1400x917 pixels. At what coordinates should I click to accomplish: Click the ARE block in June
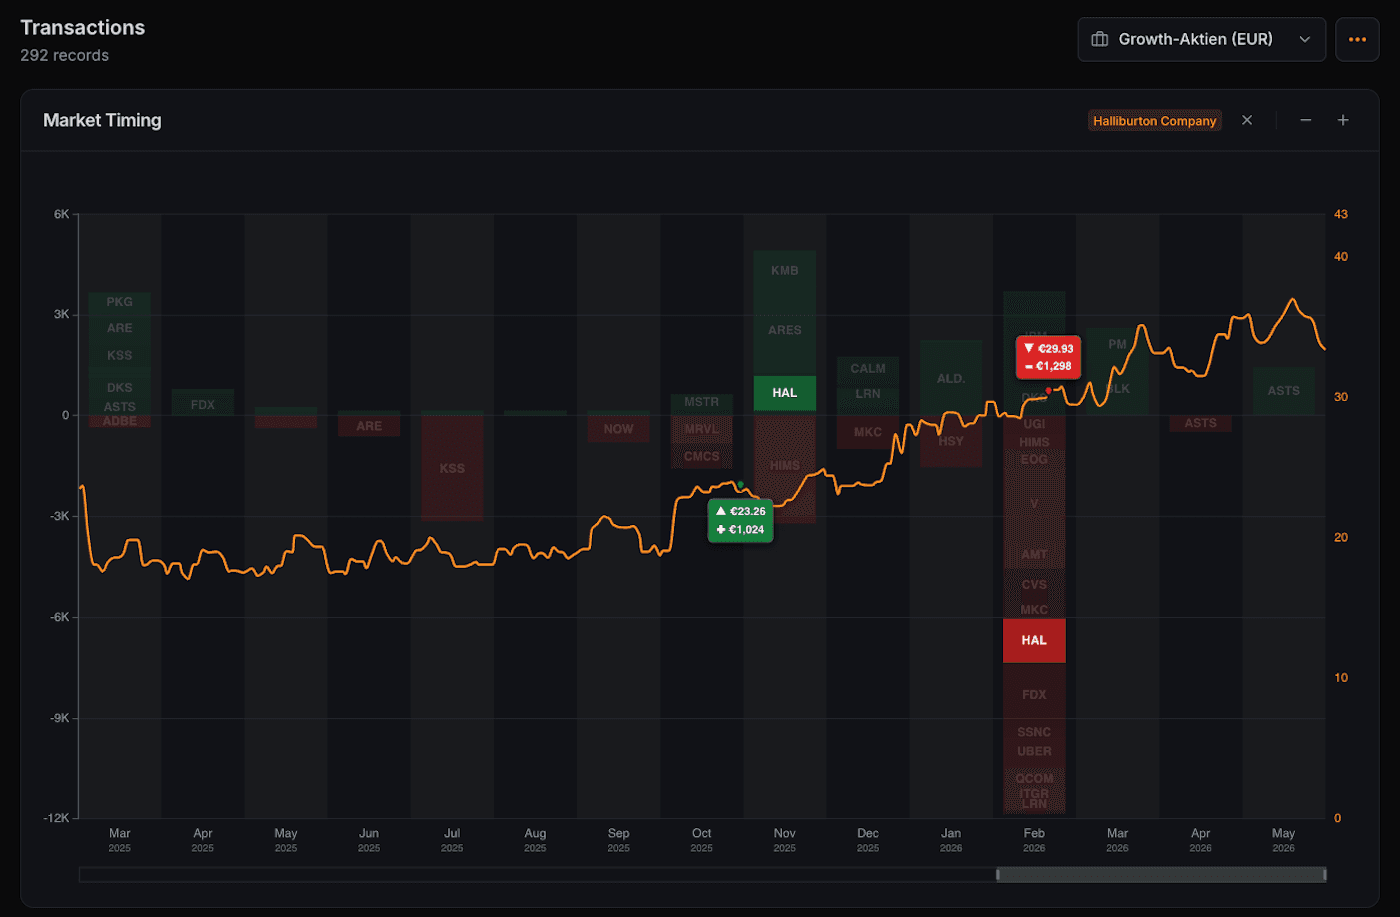tap(369, 426)
